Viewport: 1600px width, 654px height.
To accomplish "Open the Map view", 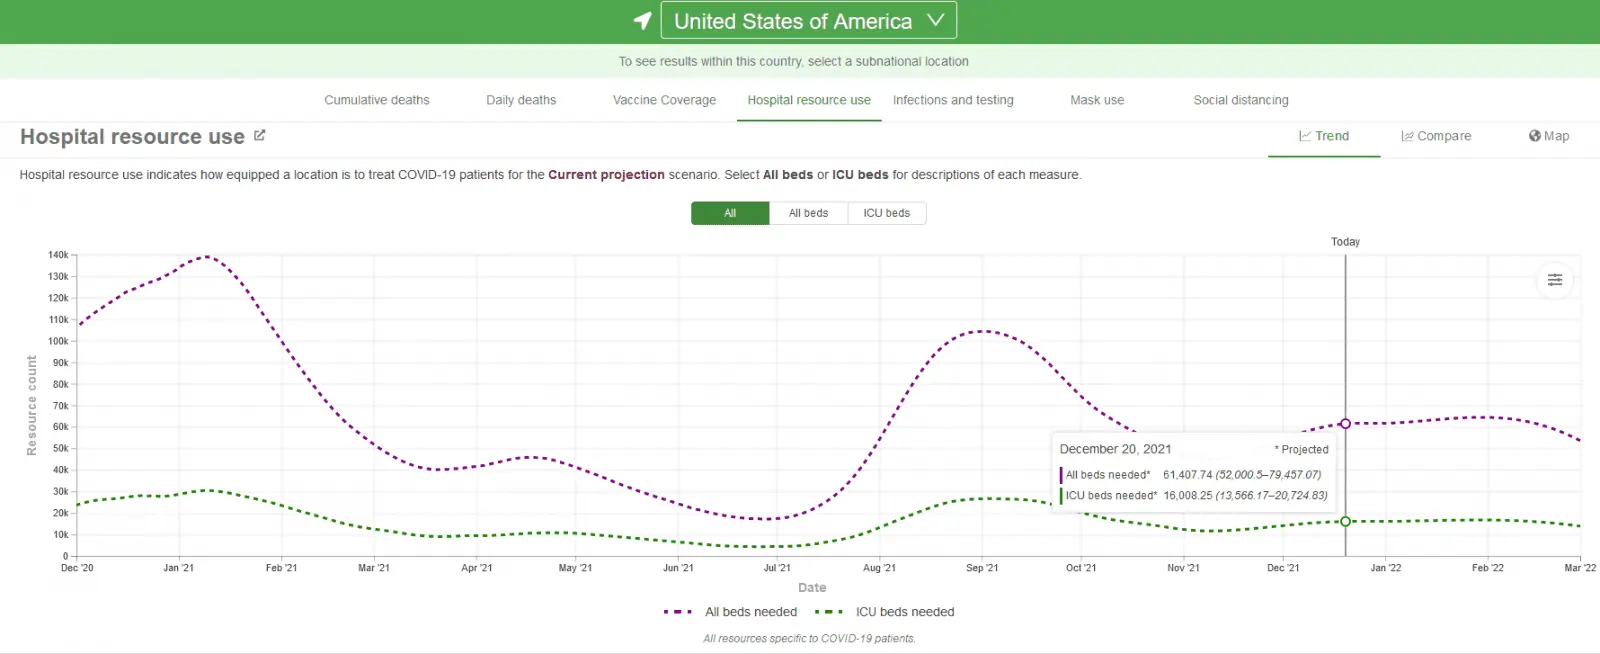I will (x=1549, y=136).
